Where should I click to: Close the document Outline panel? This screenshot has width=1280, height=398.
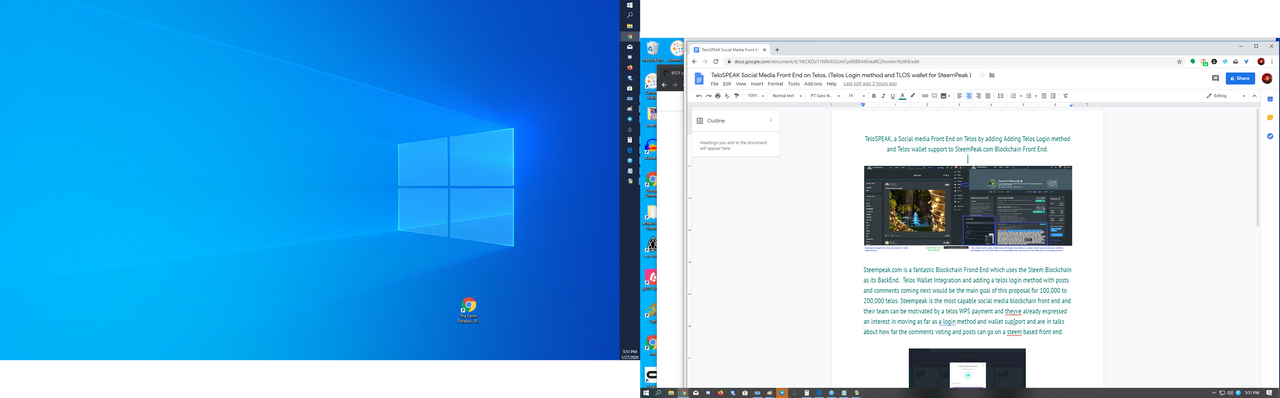point(770,121)
